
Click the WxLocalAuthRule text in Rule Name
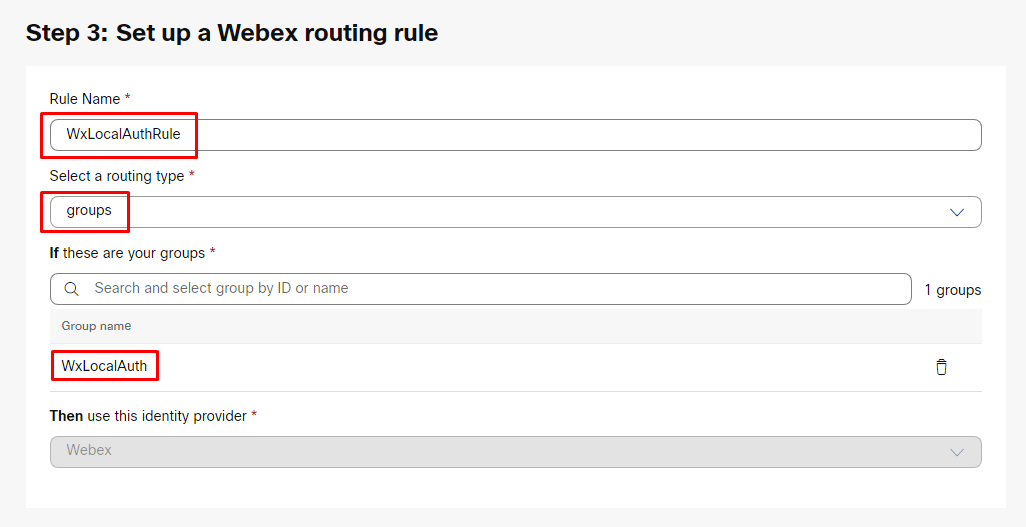coord(123,134)
